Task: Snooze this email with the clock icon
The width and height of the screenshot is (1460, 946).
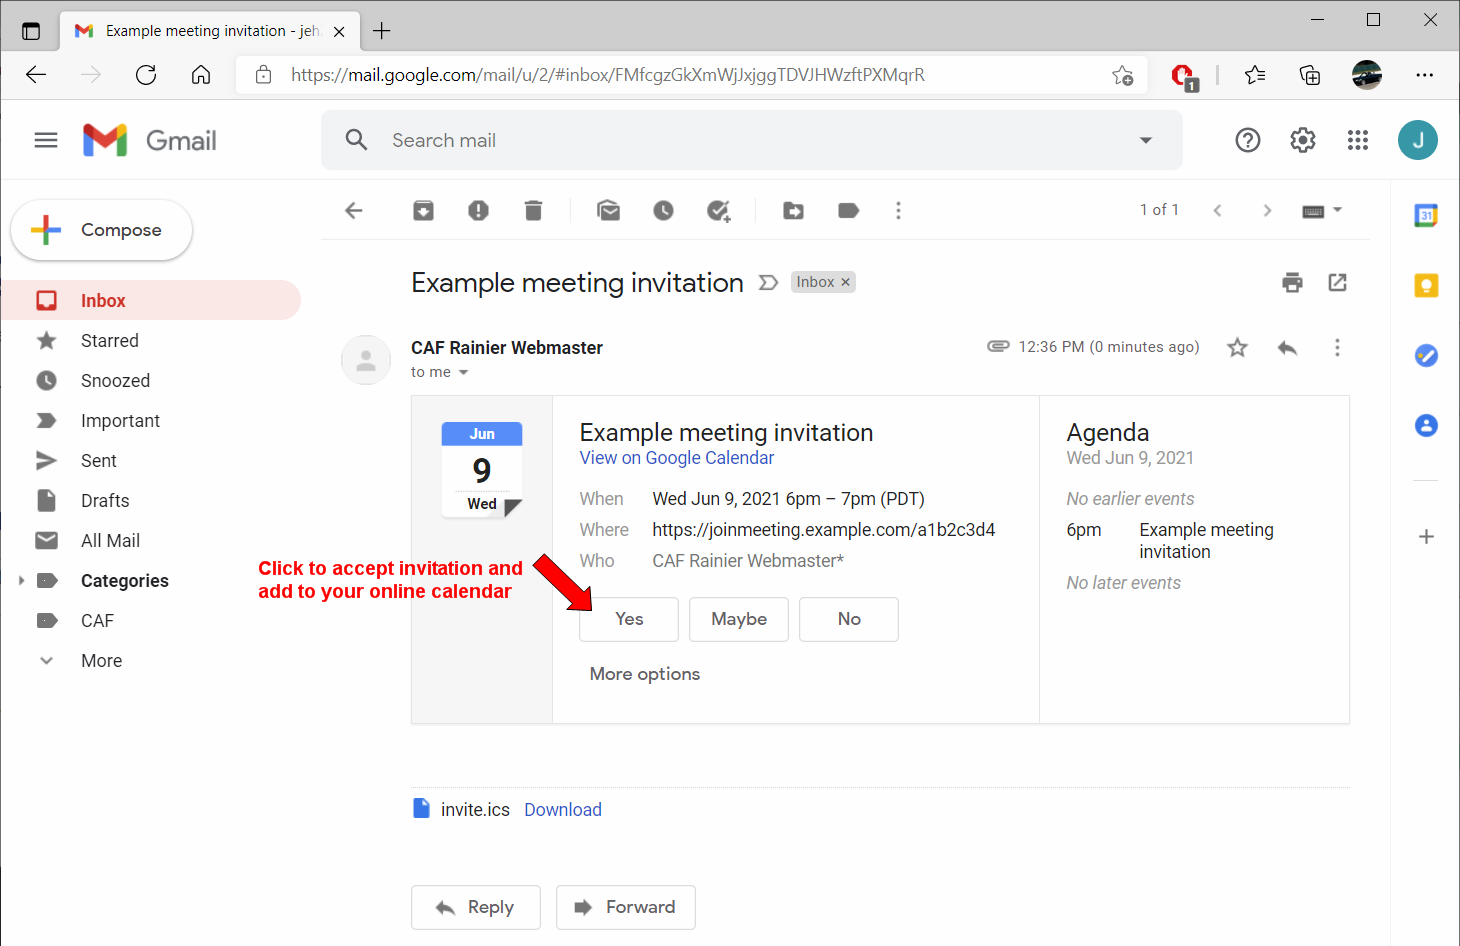Action: coord(663,211)
